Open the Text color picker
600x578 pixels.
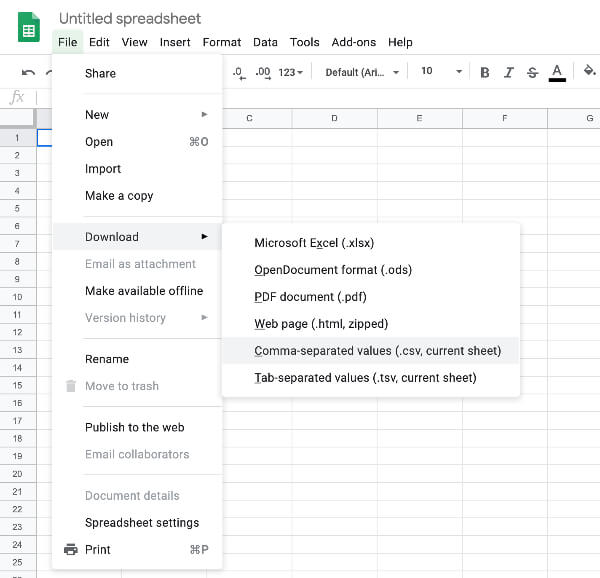coord(557,72)
